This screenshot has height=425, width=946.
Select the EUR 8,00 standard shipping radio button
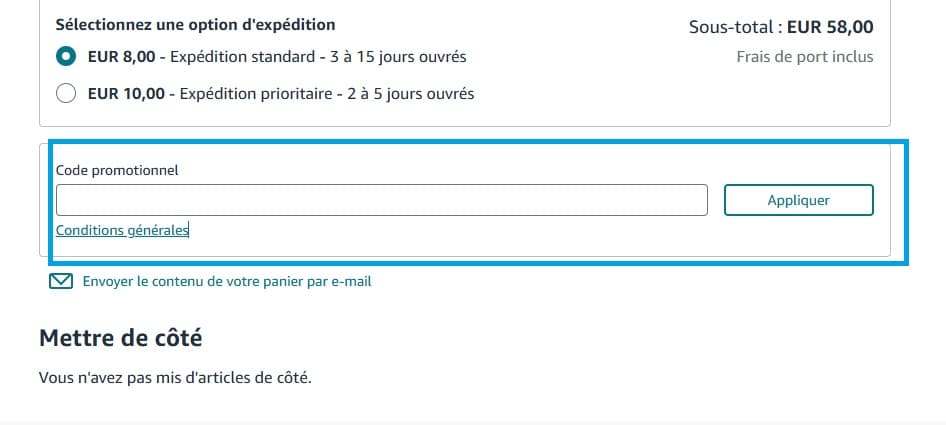click(66, 56)
